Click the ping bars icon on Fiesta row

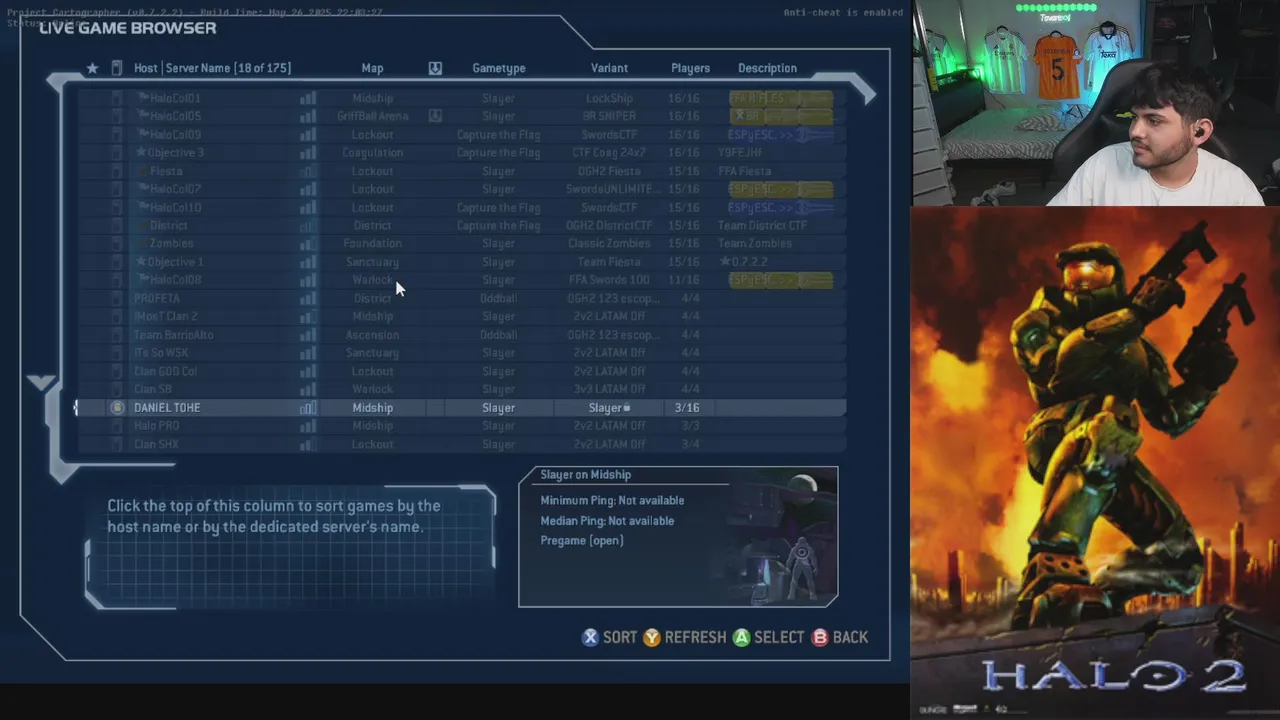pos(308,171)
